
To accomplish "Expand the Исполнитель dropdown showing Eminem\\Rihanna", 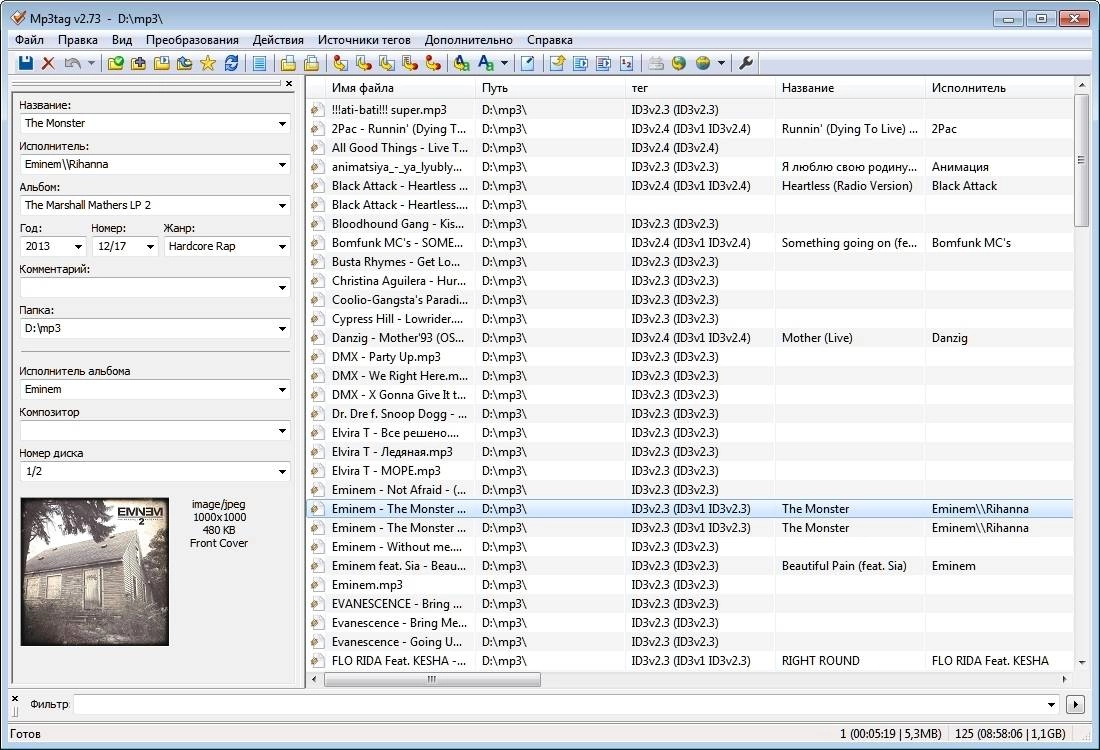I will coord(282,164).
